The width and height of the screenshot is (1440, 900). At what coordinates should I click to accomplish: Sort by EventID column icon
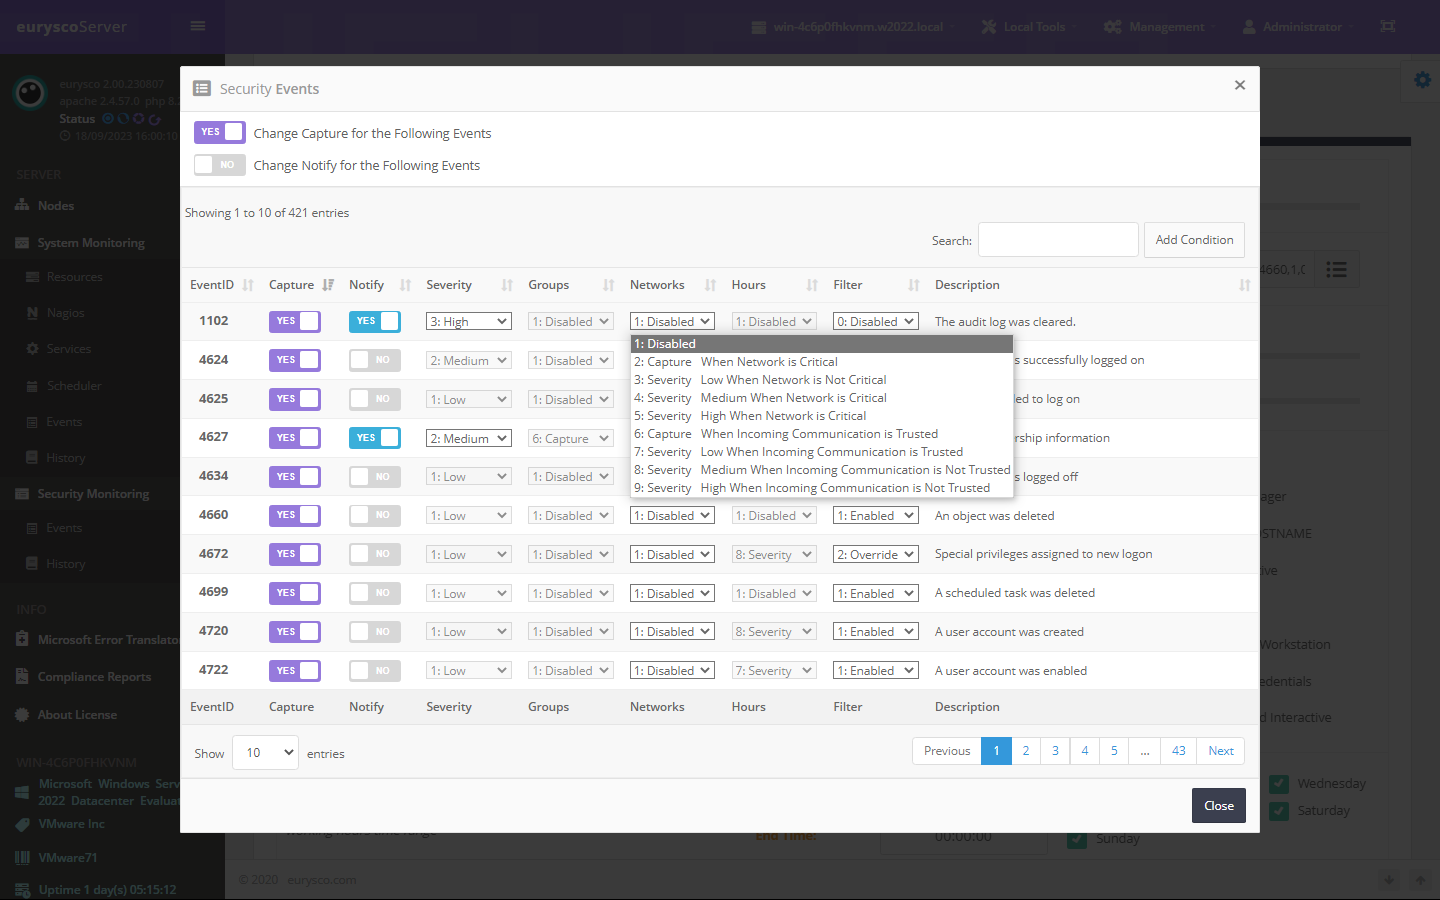point(248,285)
